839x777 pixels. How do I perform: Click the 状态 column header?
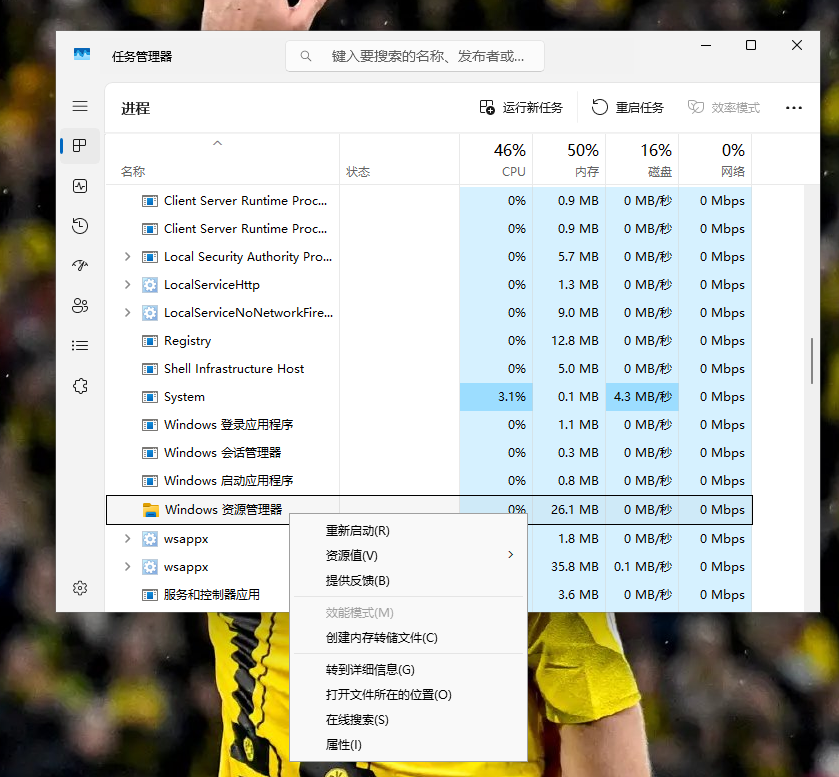(x=399, y=159)
